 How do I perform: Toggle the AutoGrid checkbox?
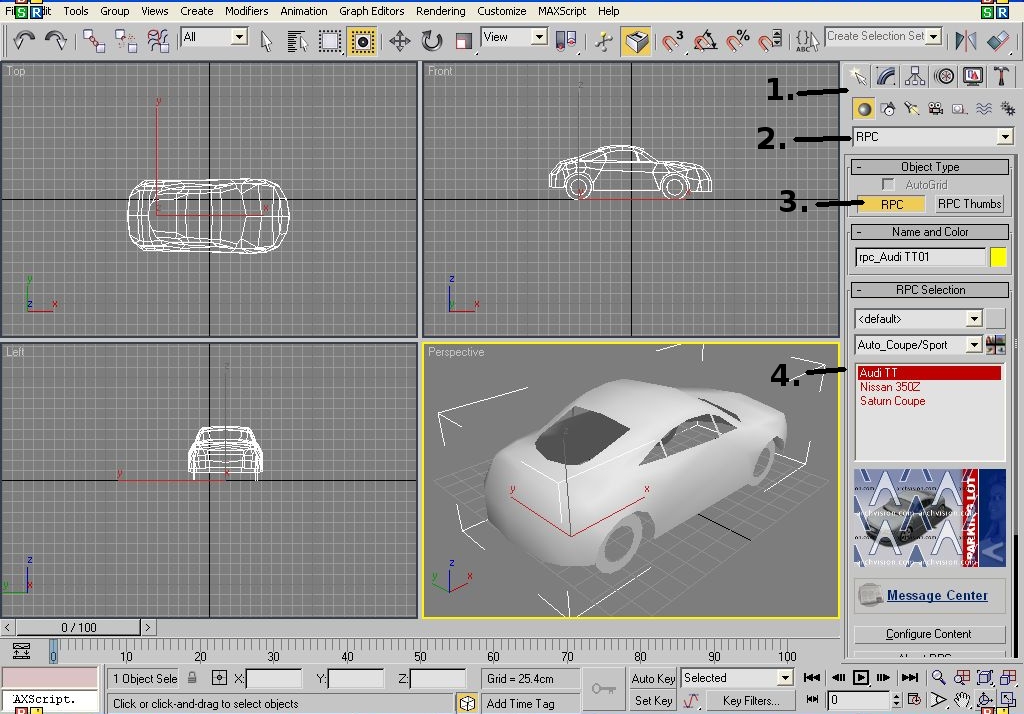click(x=888, y=185)
